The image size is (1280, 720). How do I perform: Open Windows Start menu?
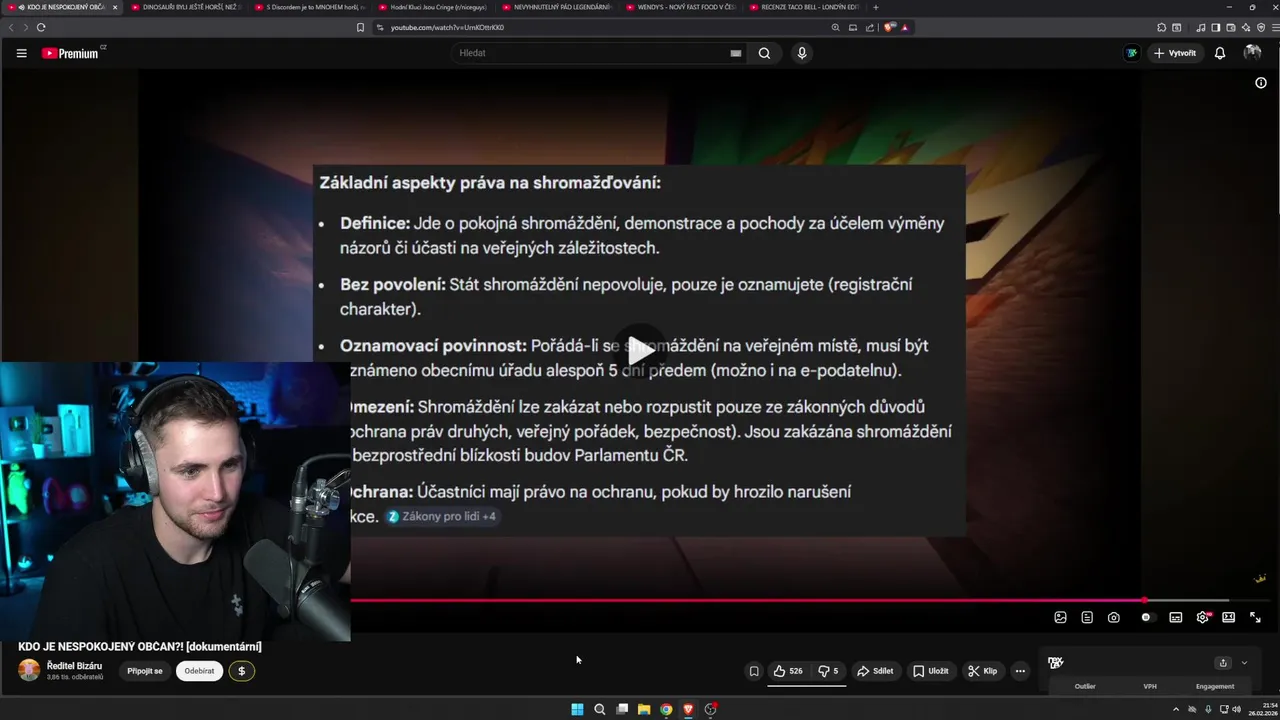577,709
